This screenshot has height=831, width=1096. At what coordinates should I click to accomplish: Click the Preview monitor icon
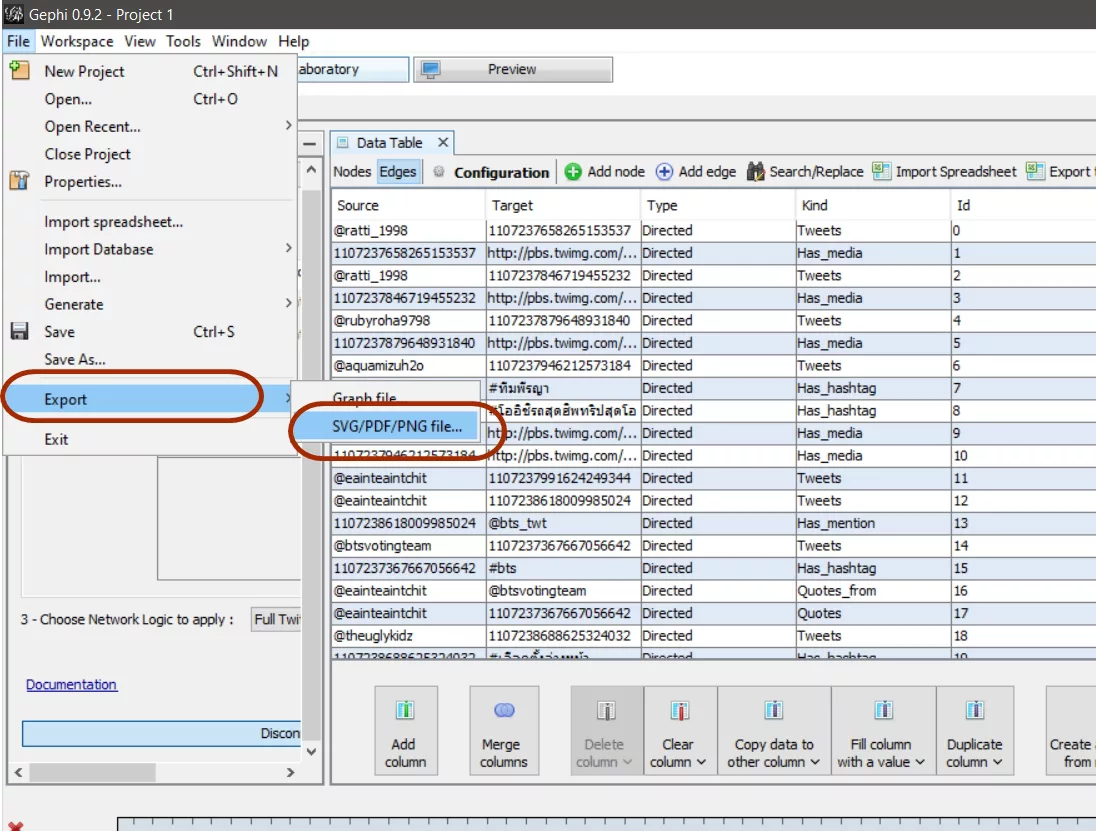click(431, 69)
